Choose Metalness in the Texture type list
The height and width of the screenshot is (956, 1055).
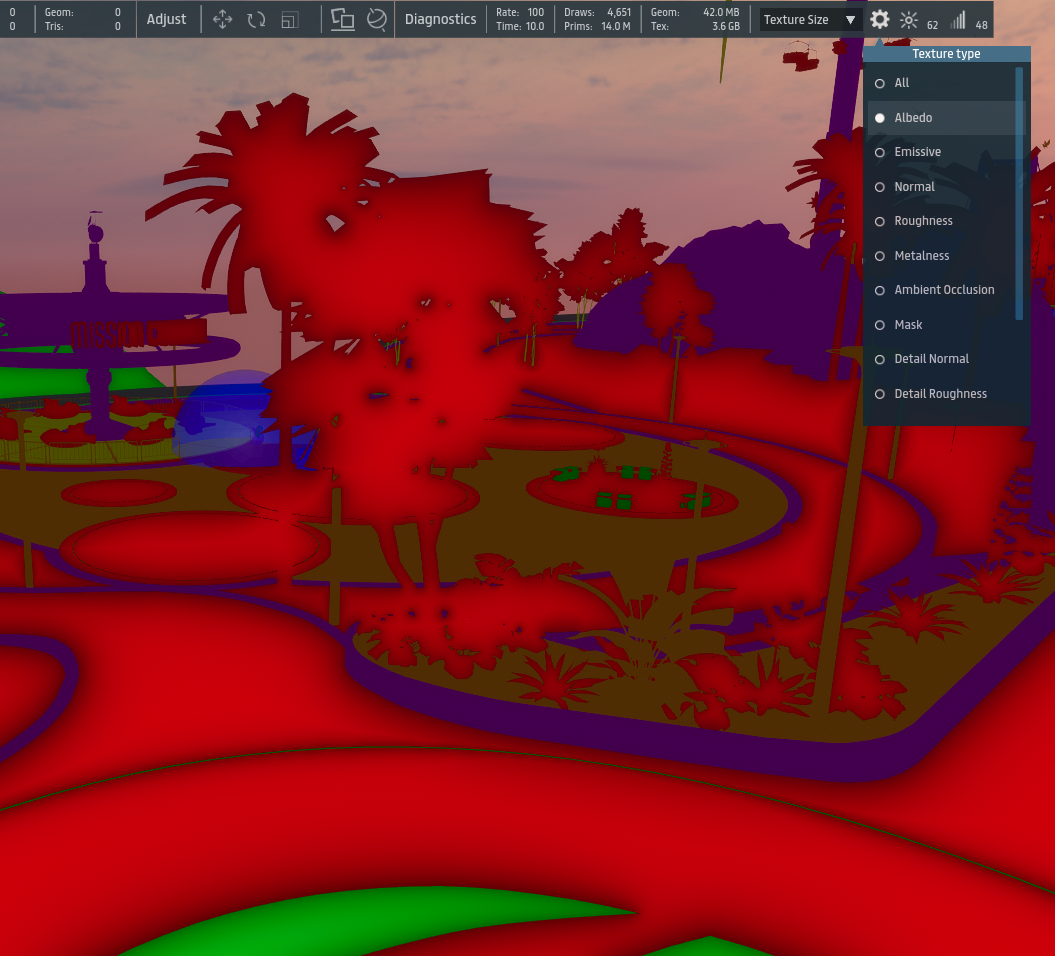[x=880, y=256]
